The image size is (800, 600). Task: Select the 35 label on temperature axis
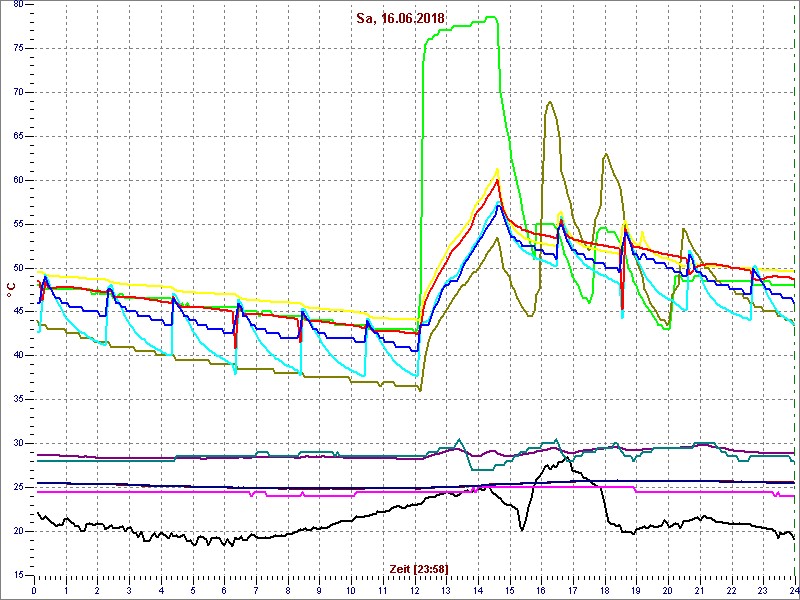point(16,399)
